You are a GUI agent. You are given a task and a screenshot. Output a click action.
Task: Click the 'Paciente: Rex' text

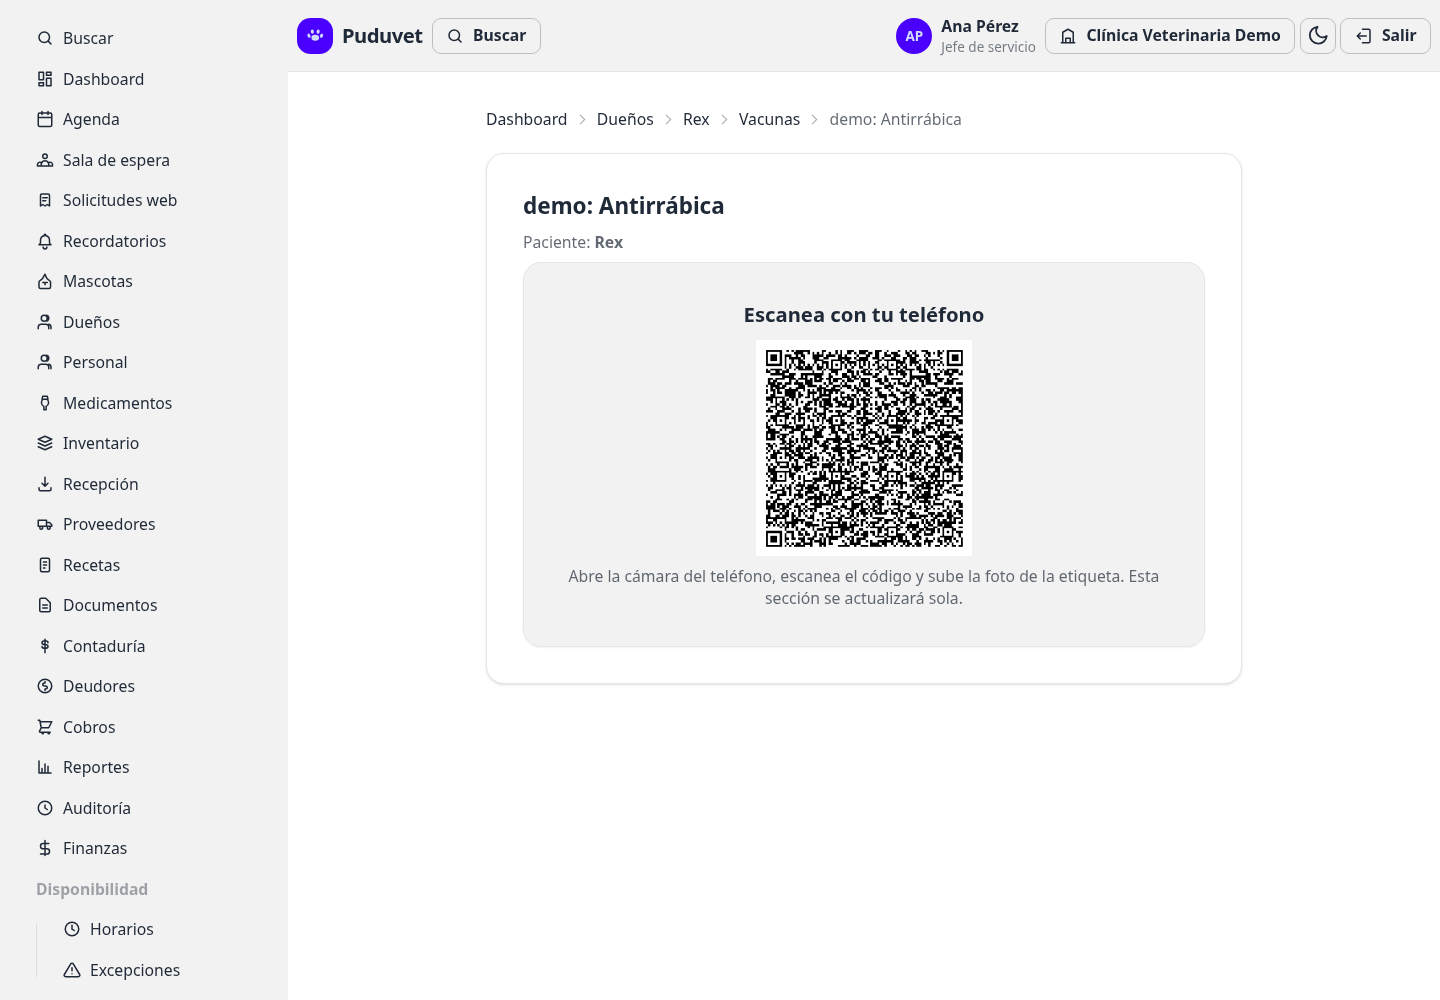(x=573, y=242)
